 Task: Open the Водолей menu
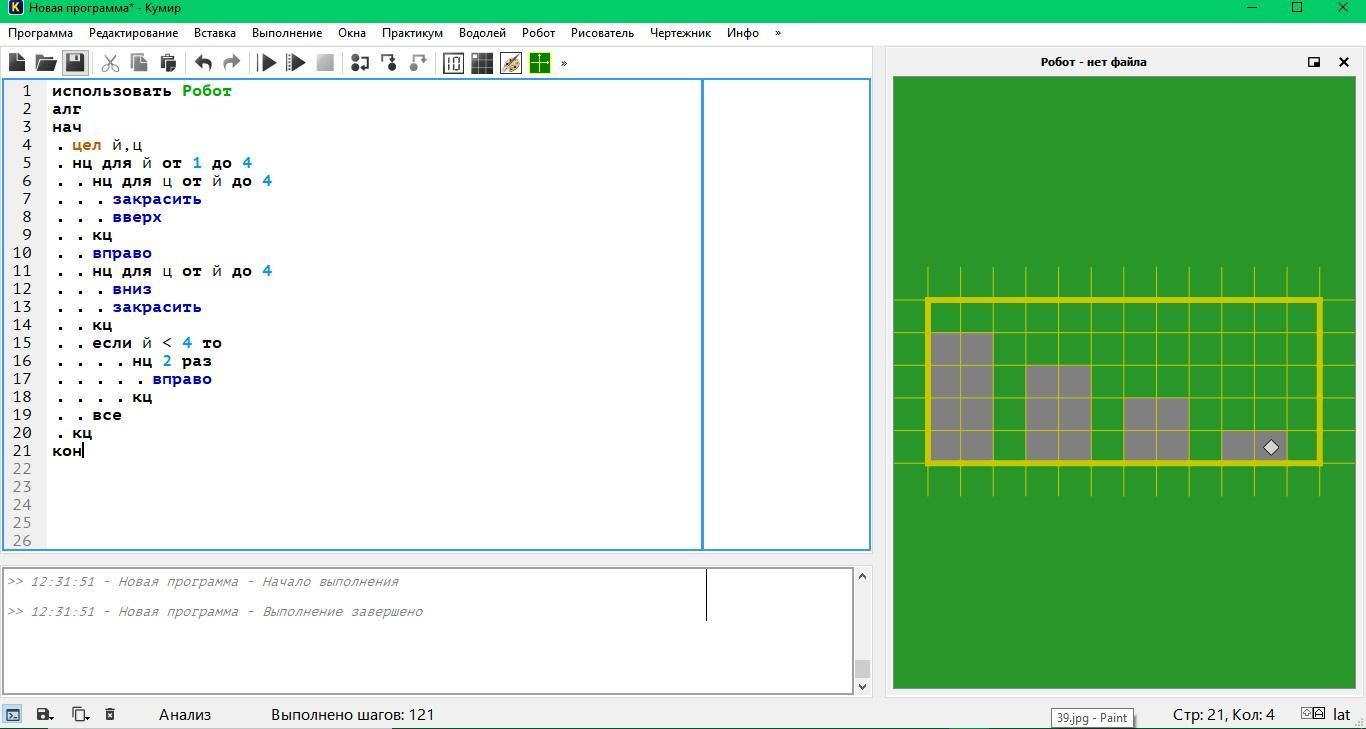pyautogui.click(x=482, y=33)
